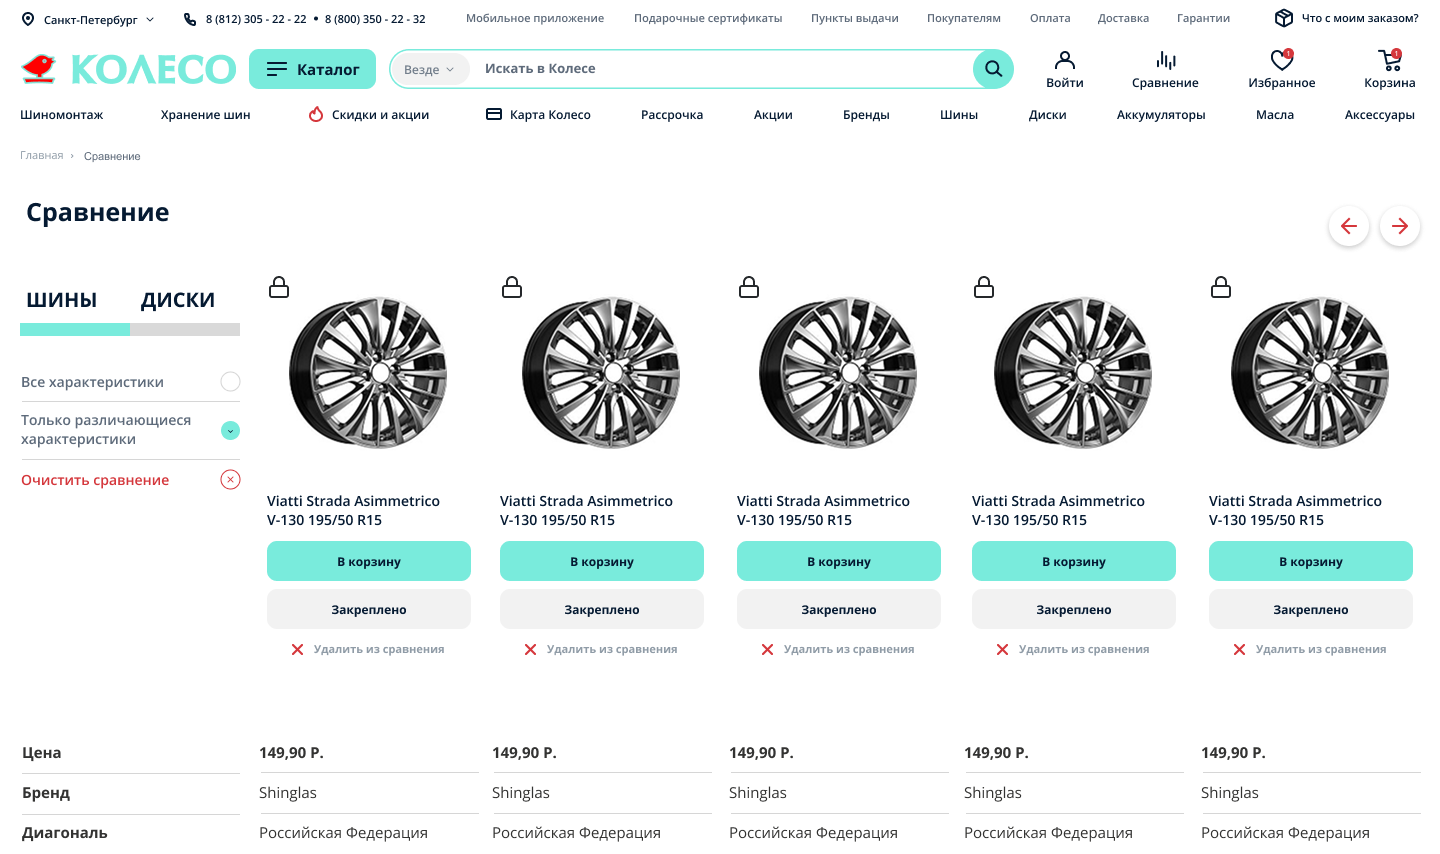Click the flame icon next to Скидки и акции
The height and width of the screenshot is (854, 1440).
(x=316, y=114)
